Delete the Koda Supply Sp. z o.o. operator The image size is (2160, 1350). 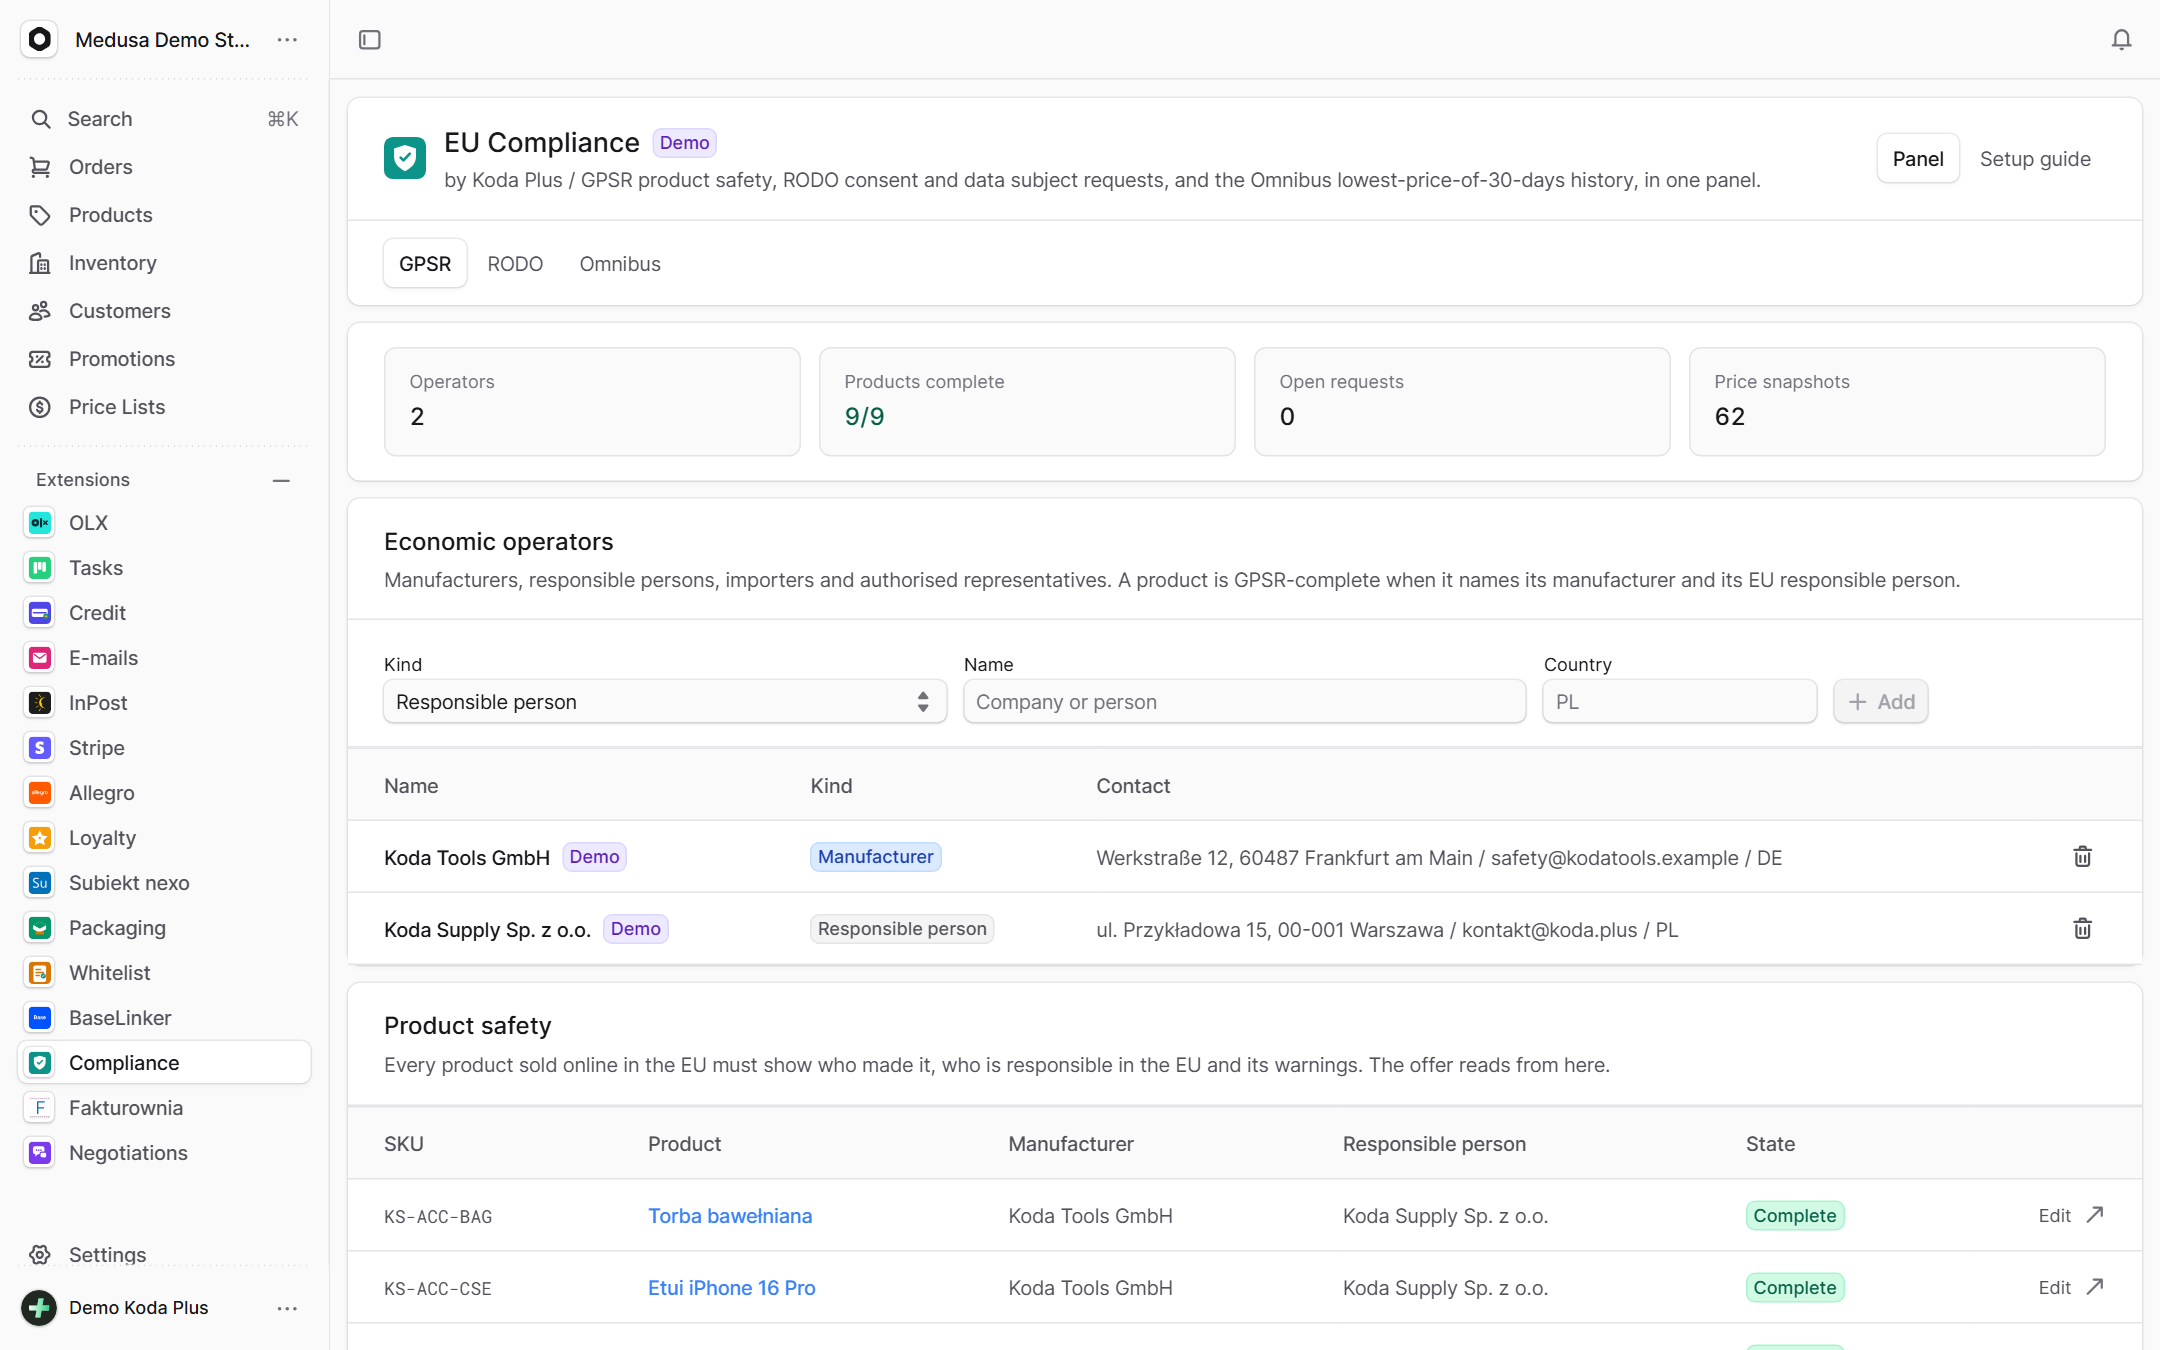coord(2082,929)
